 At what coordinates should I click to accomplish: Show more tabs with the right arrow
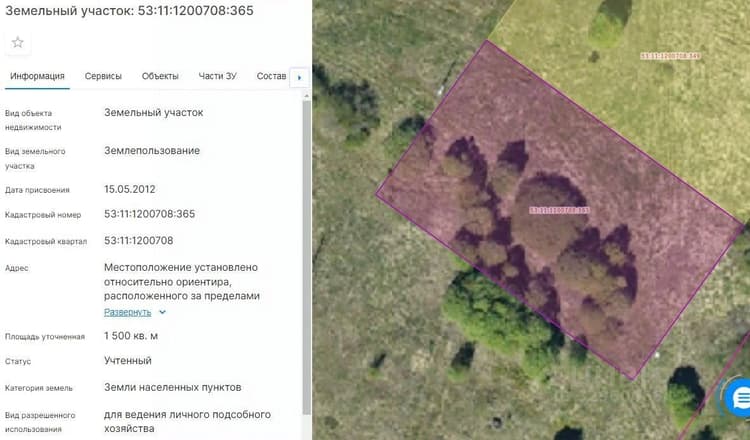299,77
